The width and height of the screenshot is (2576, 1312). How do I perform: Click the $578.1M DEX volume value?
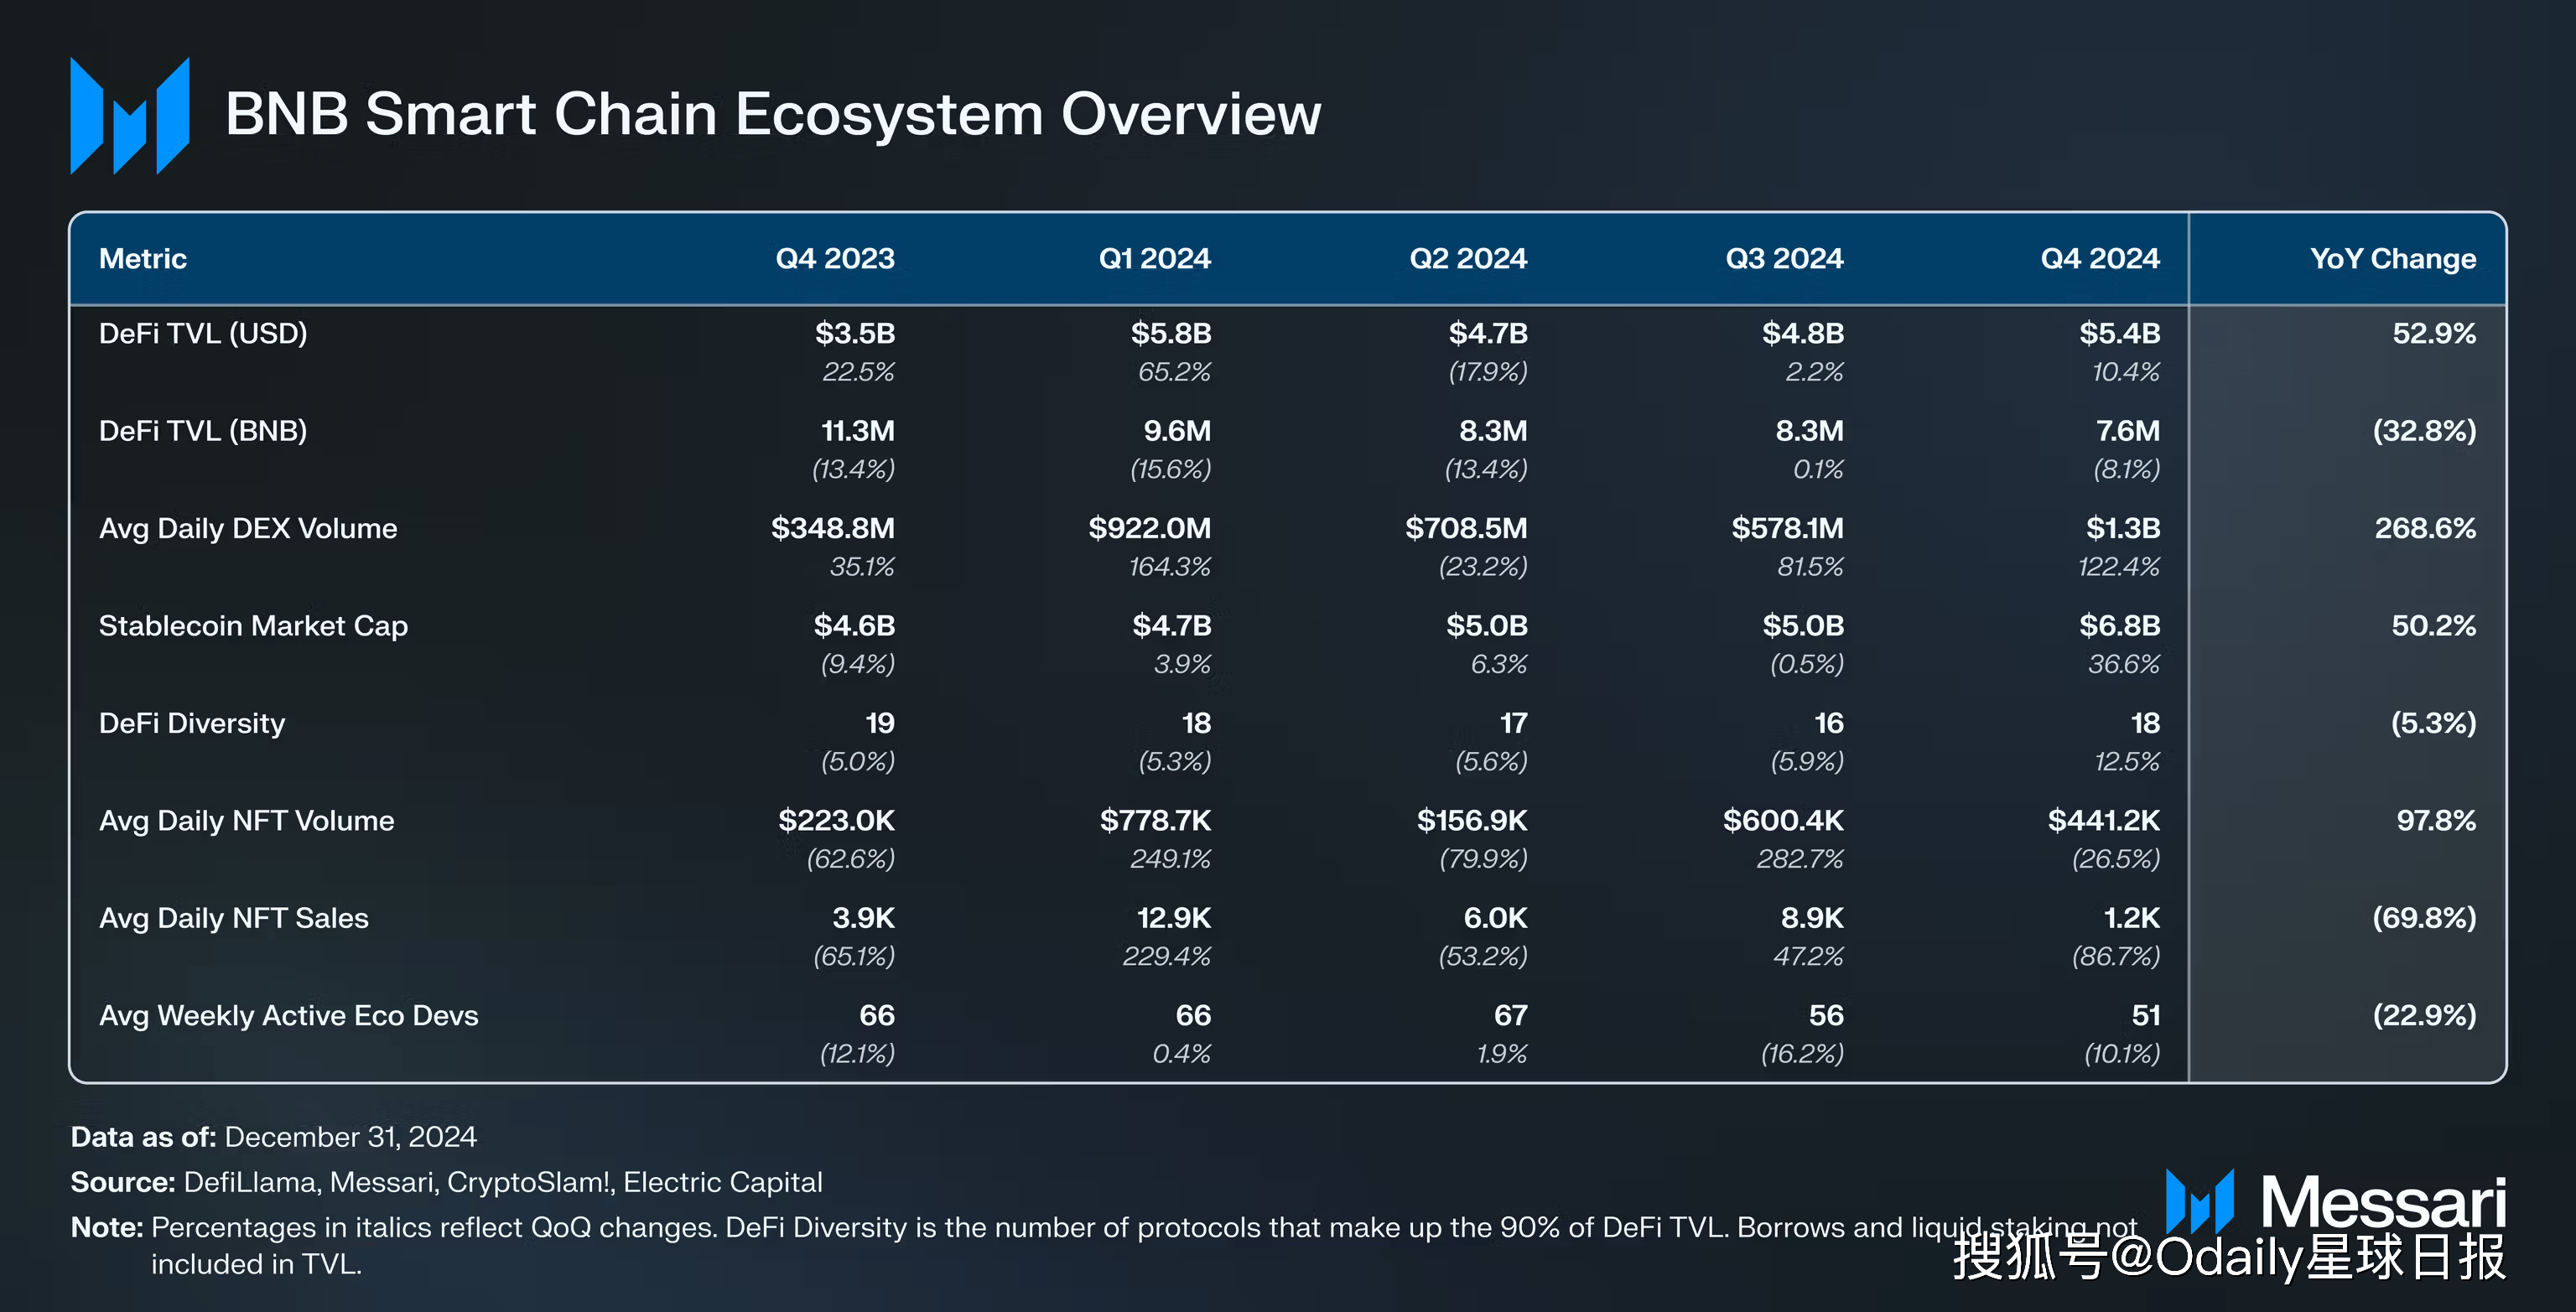click(1788, 528)
